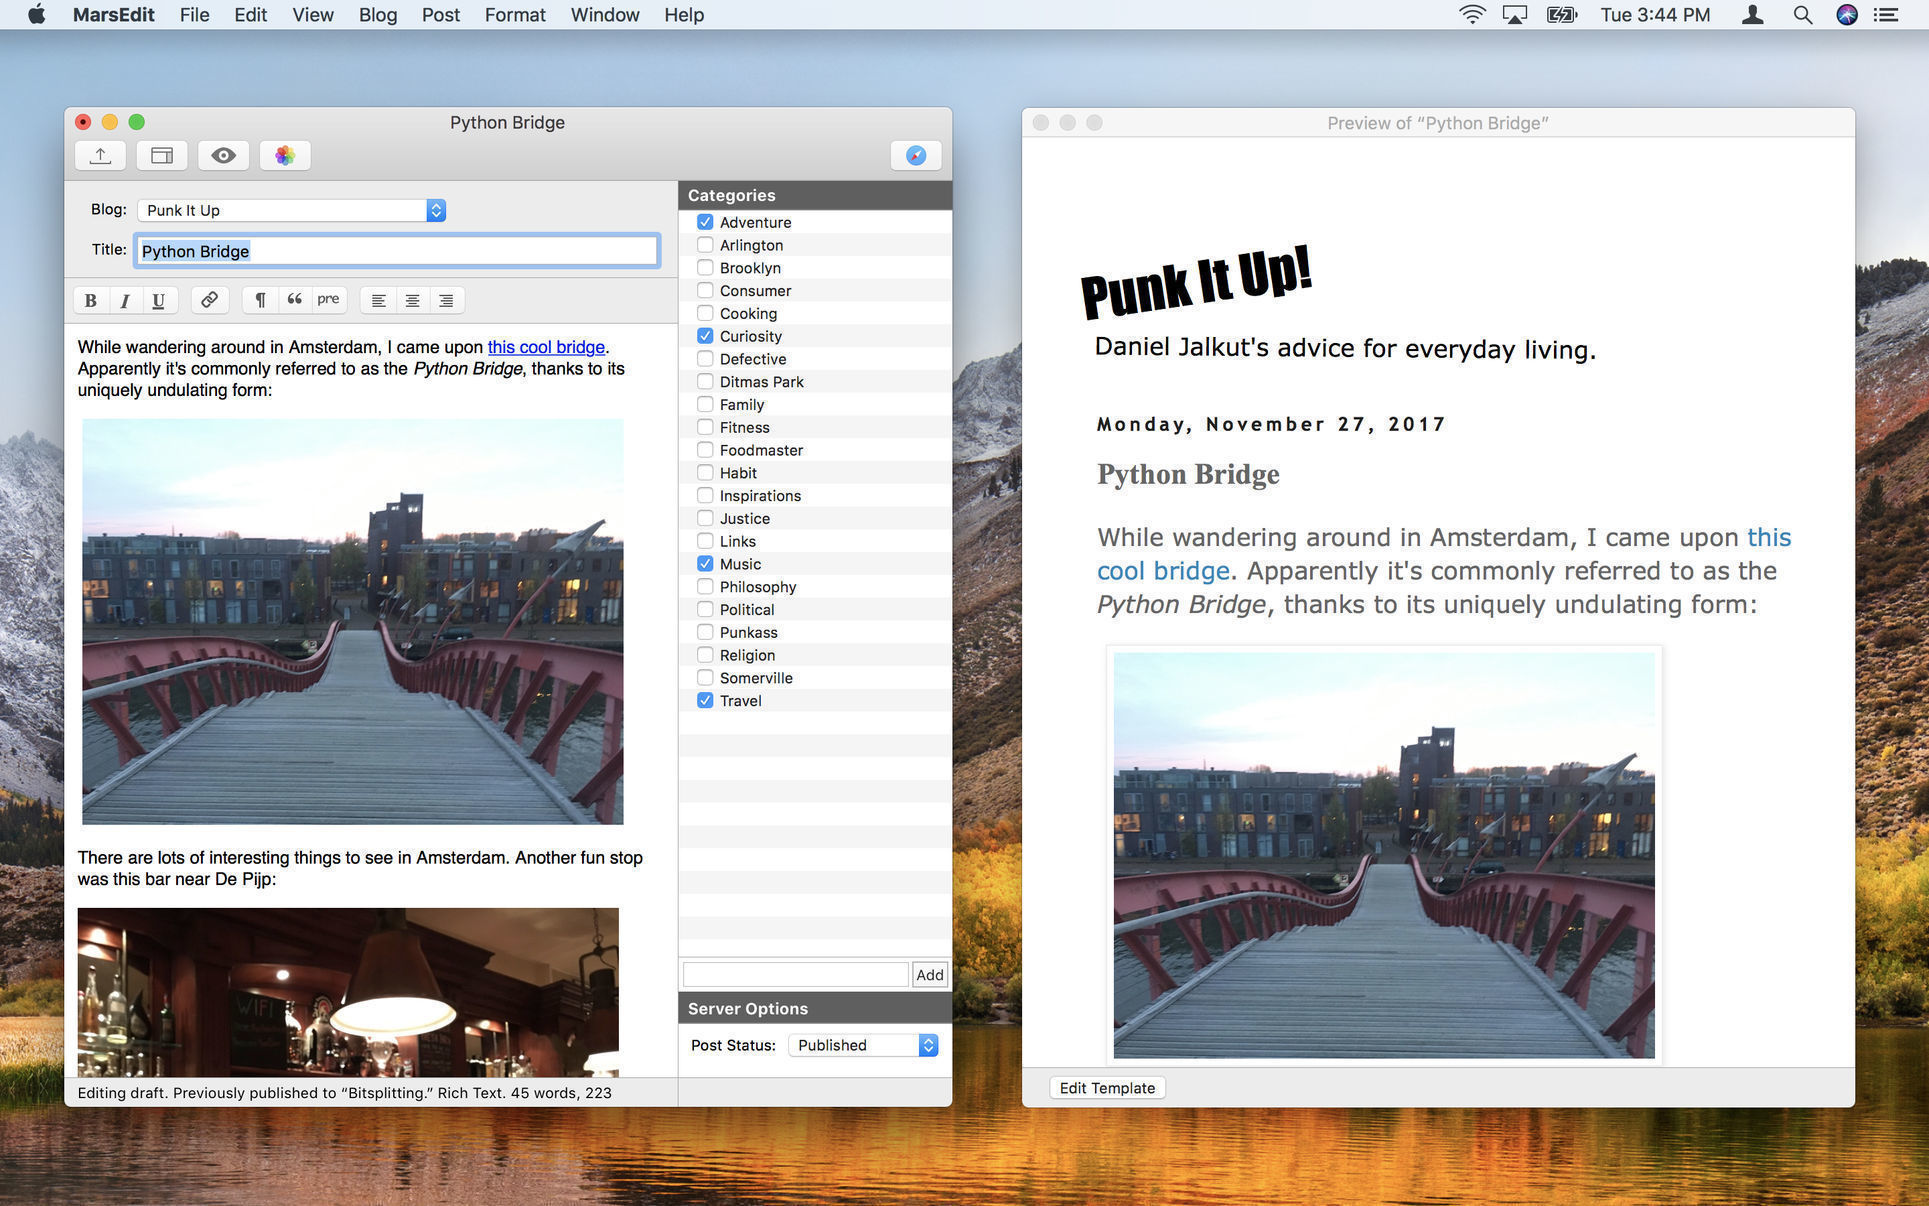Click the new category name input field
Screen dimensions: 1929x1206
pyautogui.click(x=795, y=975)
